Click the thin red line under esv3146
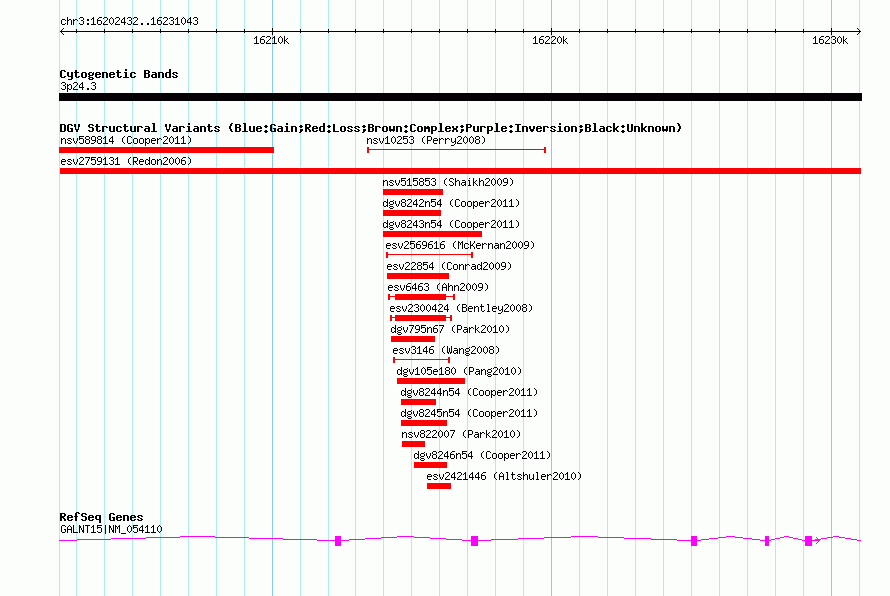Viewport: 890px width, 596px height. [x=422, y=360]
